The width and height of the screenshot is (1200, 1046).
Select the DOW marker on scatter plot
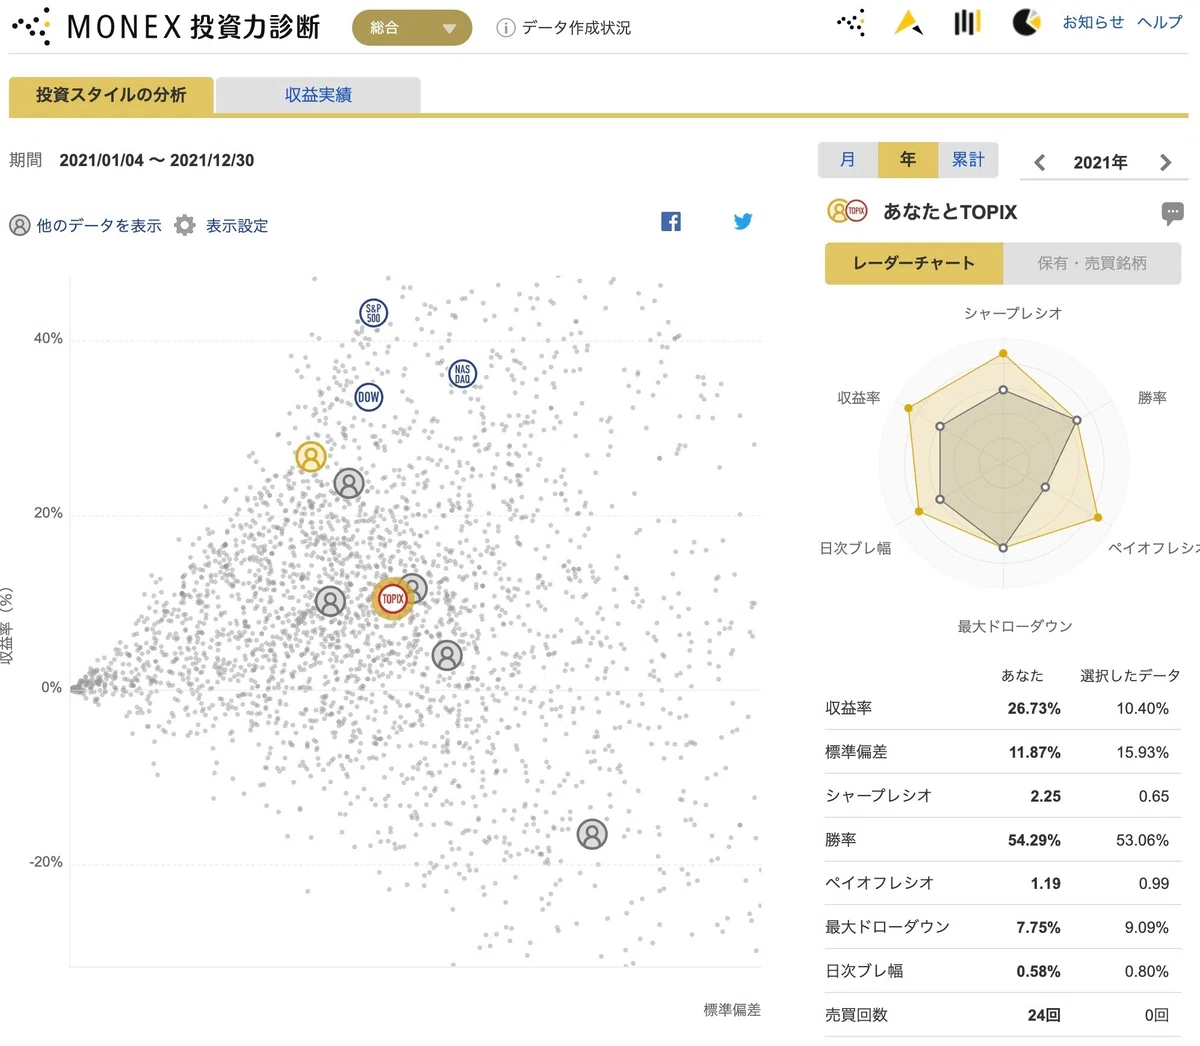coord(369,397)
